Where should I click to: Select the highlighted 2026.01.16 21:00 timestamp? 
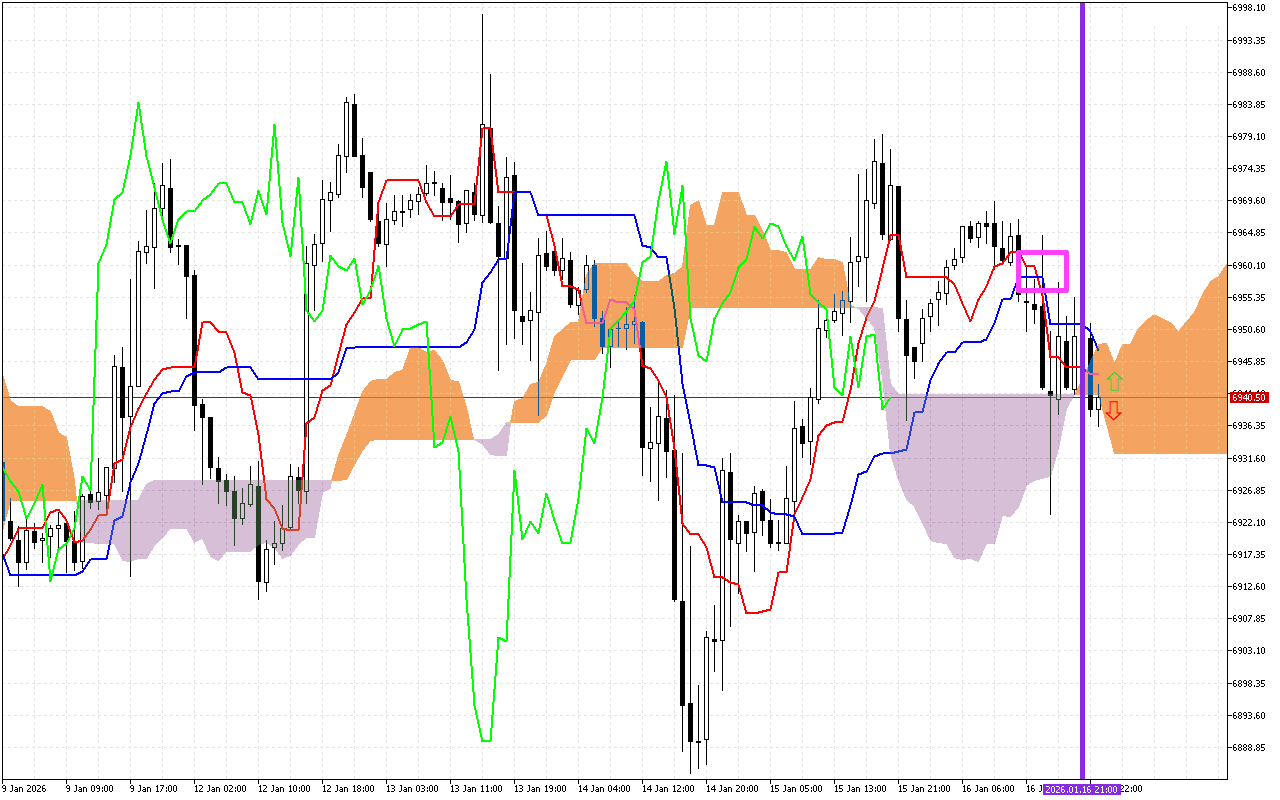tap(1082, 789)
